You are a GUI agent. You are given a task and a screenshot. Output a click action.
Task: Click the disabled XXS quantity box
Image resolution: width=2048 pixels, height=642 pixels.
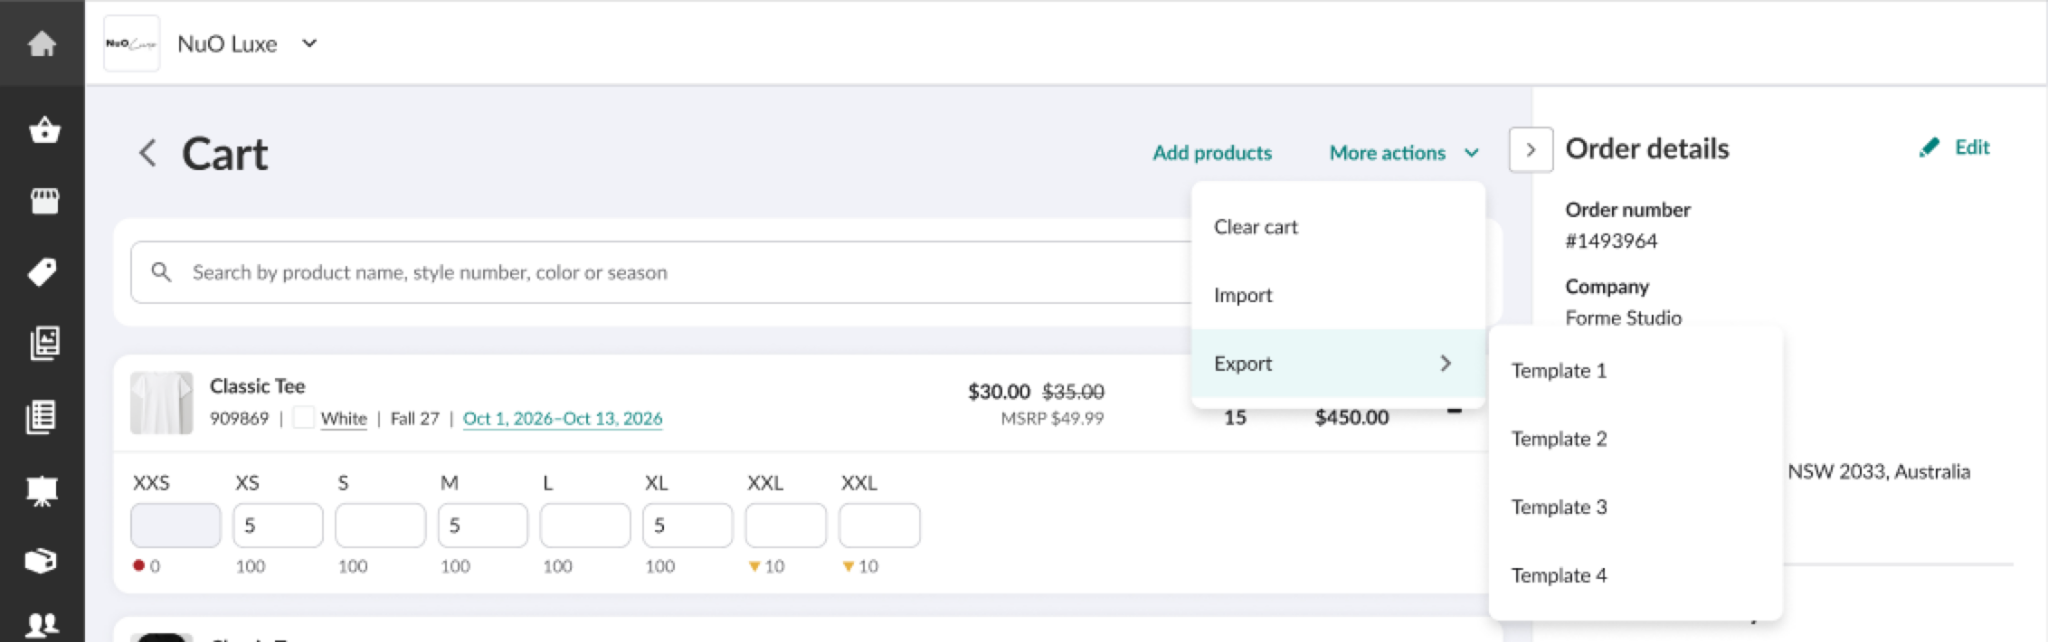(175, 525)
